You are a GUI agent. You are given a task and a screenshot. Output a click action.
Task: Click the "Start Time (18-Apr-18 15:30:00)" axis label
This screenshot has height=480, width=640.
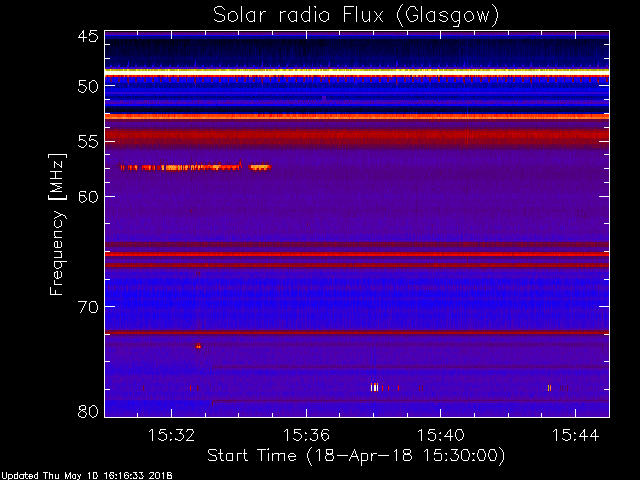pyautogui.click(x=356, y=456)
